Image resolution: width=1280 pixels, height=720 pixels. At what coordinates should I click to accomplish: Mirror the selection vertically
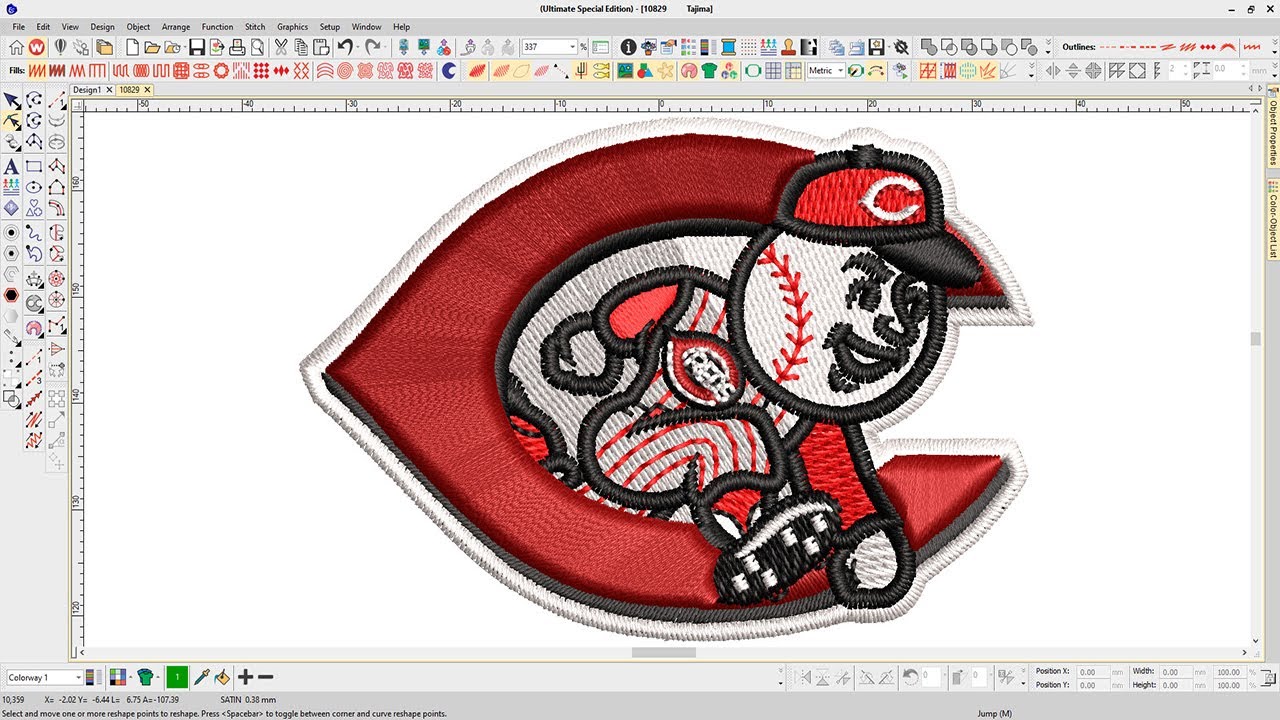coord(821,677)
